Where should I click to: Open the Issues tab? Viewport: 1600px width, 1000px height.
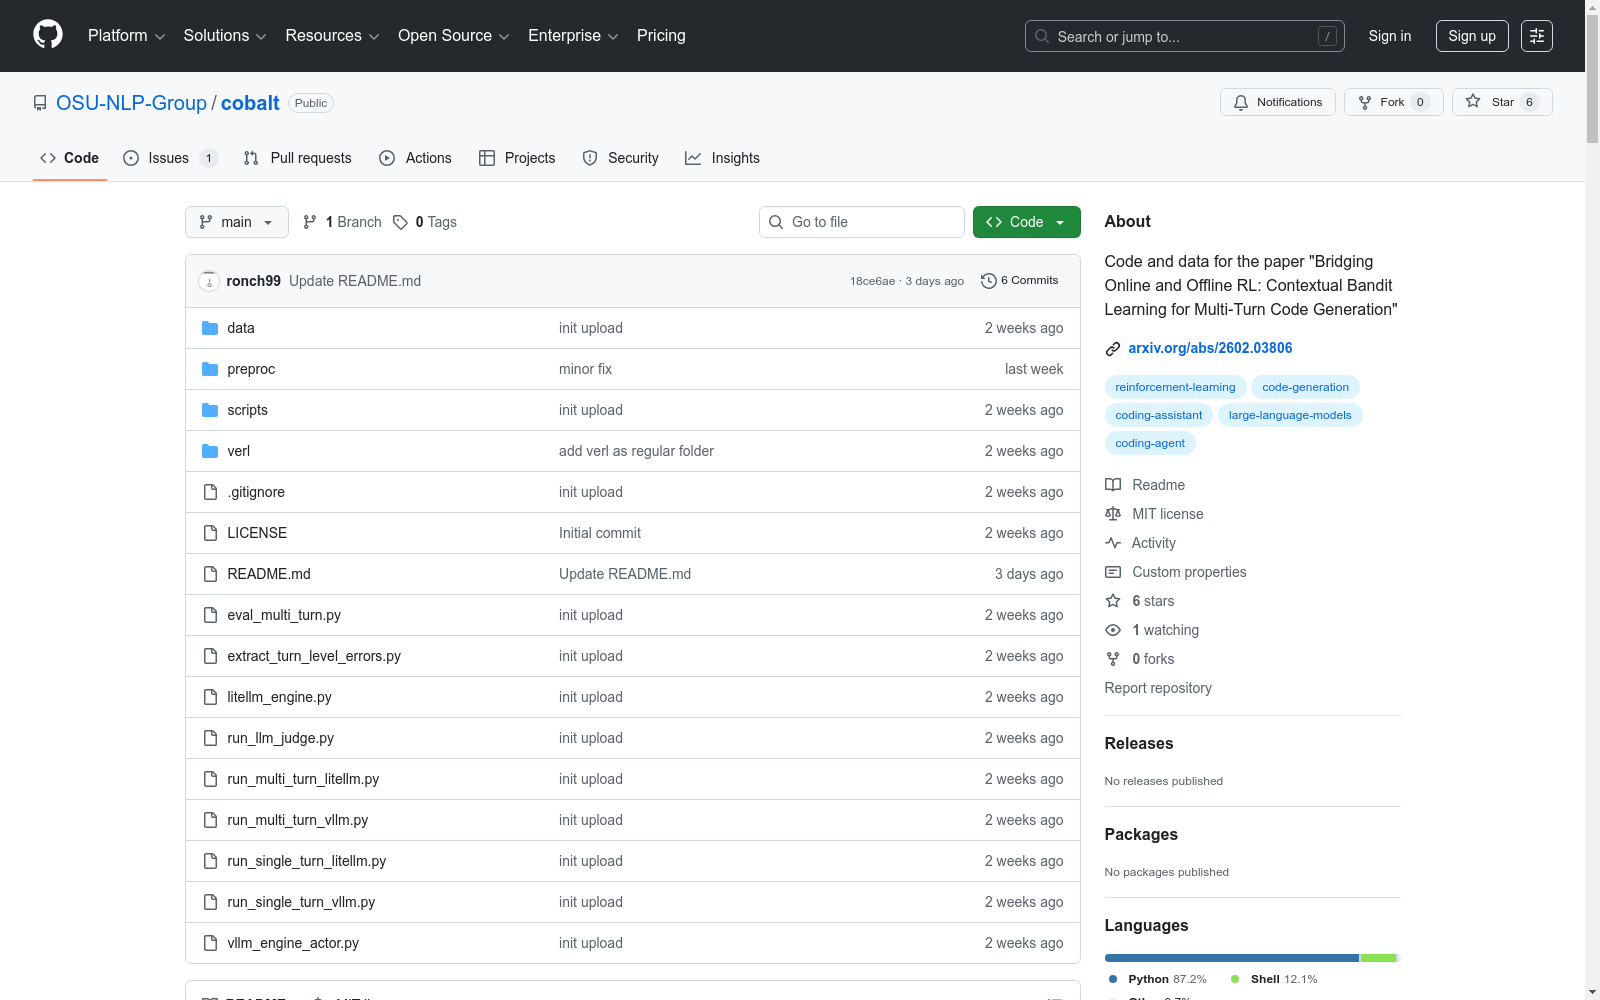tap(170, 158)
